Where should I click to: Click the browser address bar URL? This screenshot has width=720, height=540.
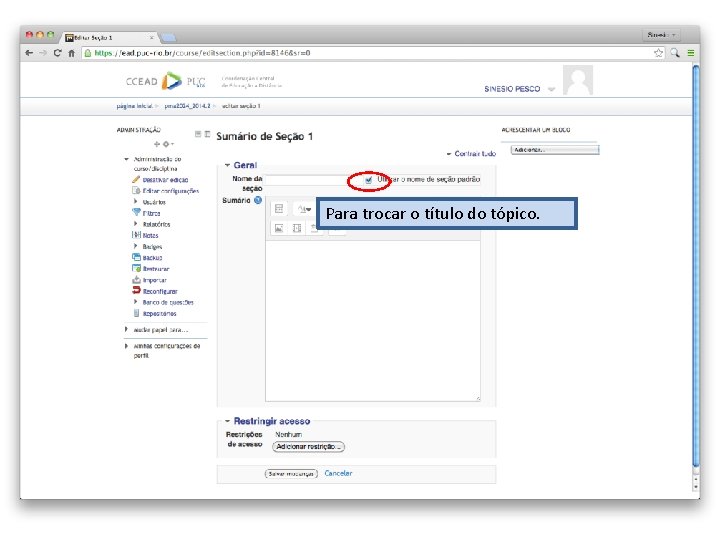(x=202, y=53)
